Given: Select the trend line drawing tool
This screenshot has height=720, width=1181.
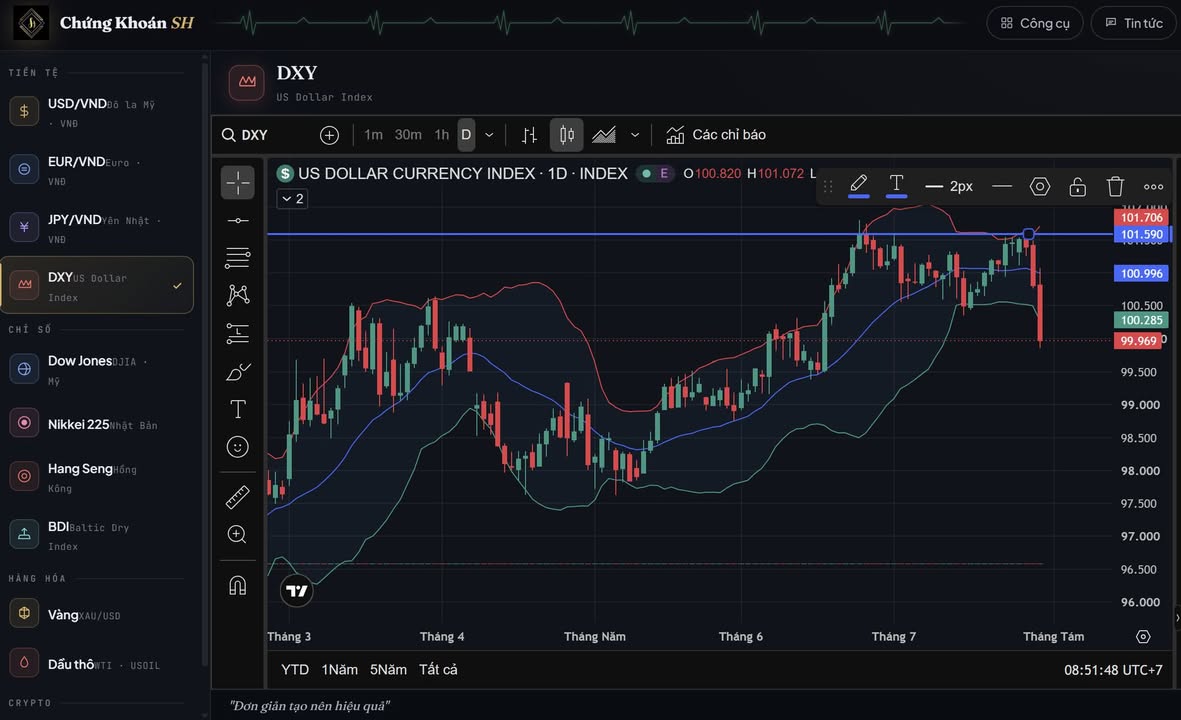Looking at the screenshot, I should 237,221.
